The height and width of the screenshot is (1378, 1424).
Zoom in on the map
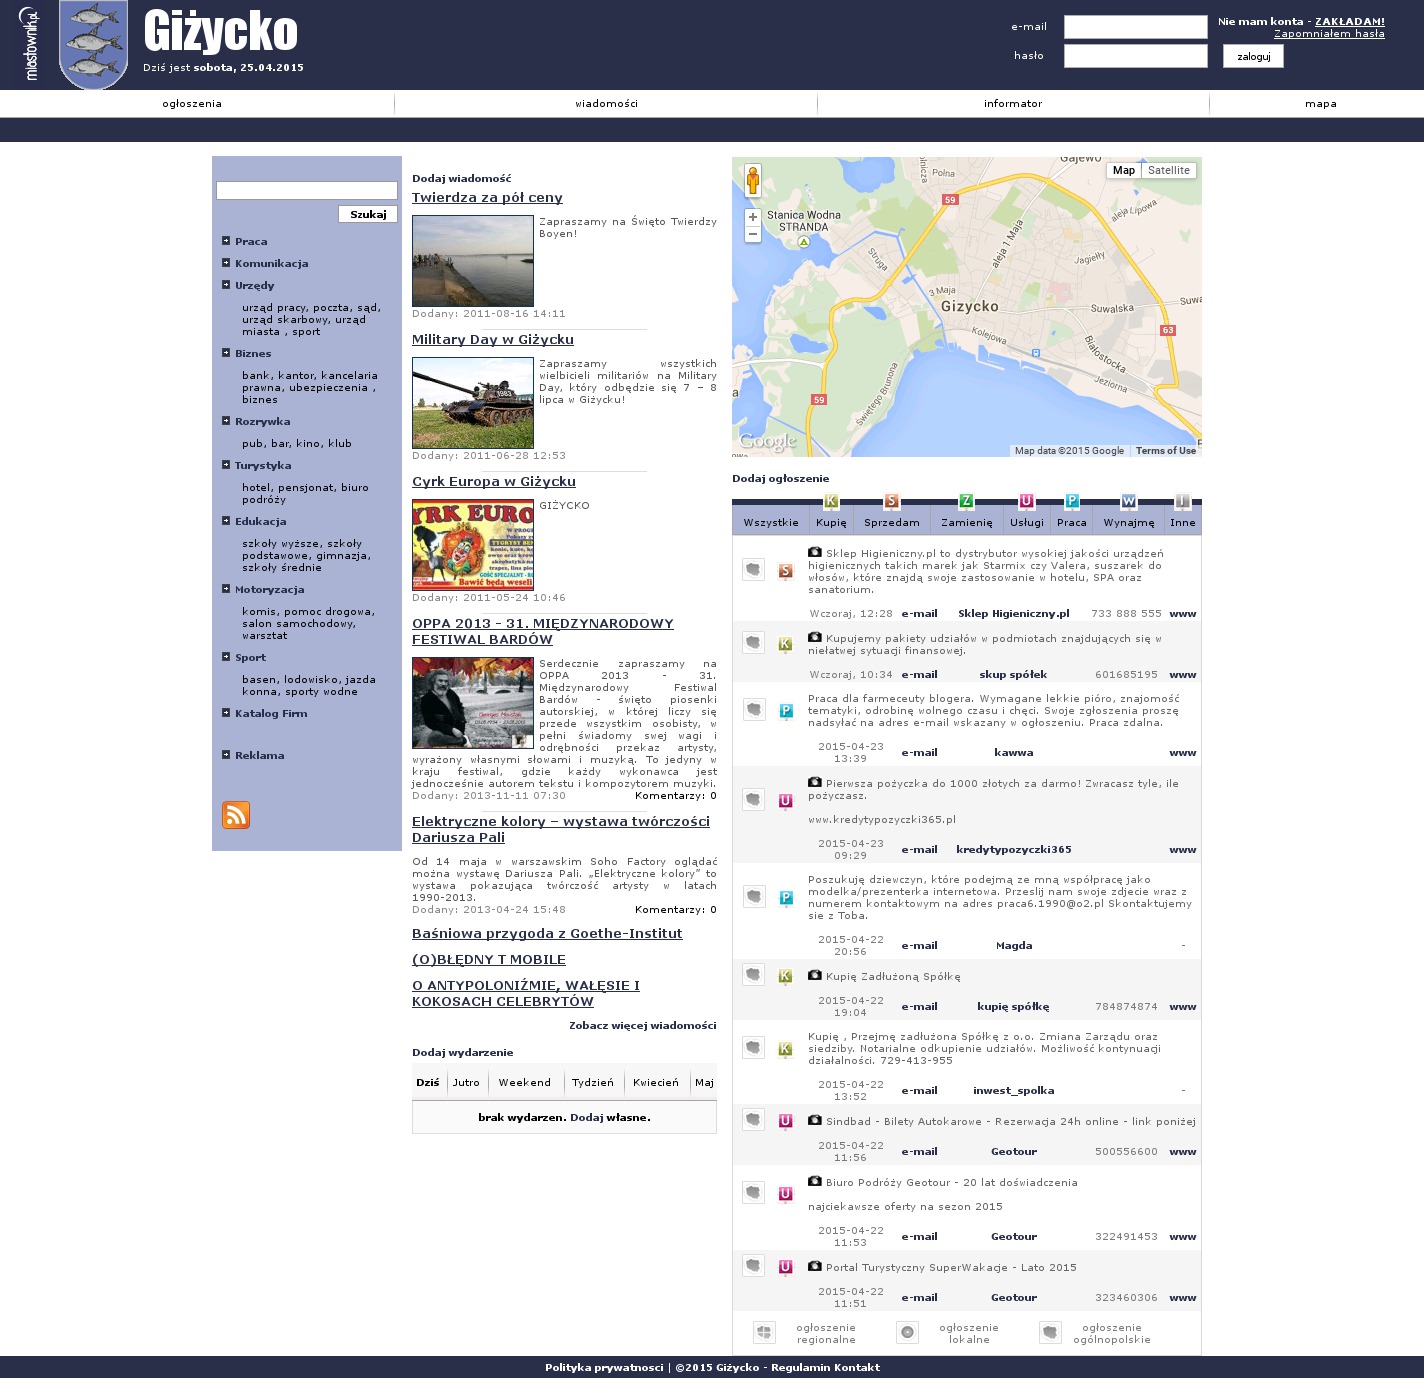(x=753, y=217)
